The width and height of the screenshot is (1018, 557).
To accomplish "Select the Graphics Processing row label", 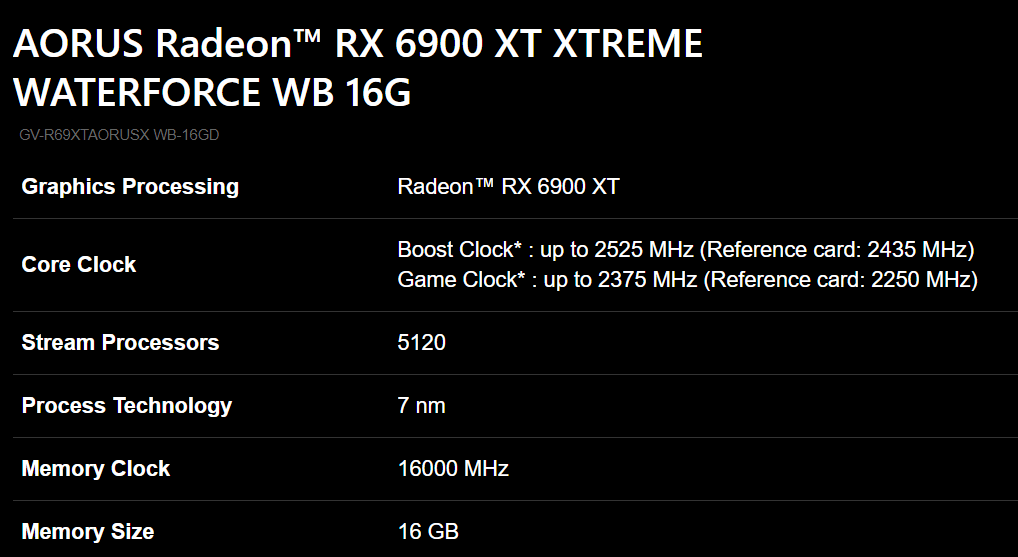I will tap(130, 187).
